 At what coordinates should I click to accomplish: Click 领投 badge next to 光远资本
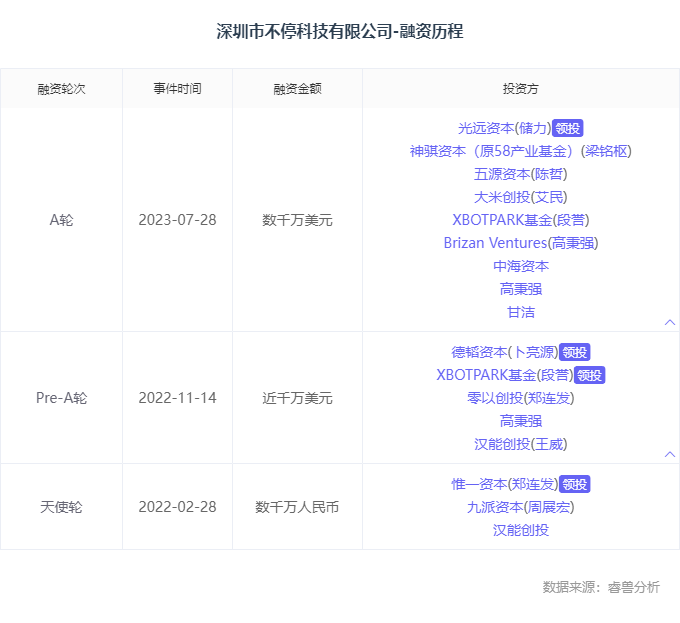pyautogui.click(x=567, y=128)
